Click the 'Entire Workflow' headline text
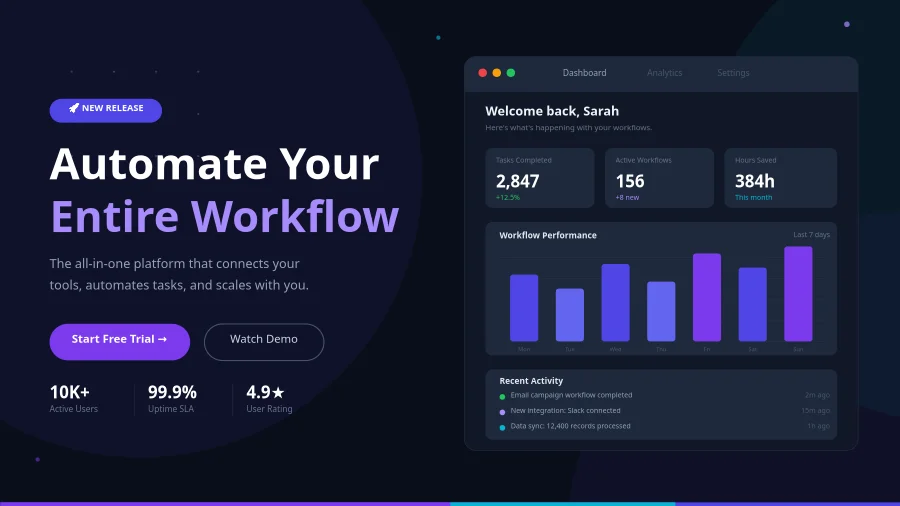This screenshot has width=900, height=506. click(x=224, y=216)
